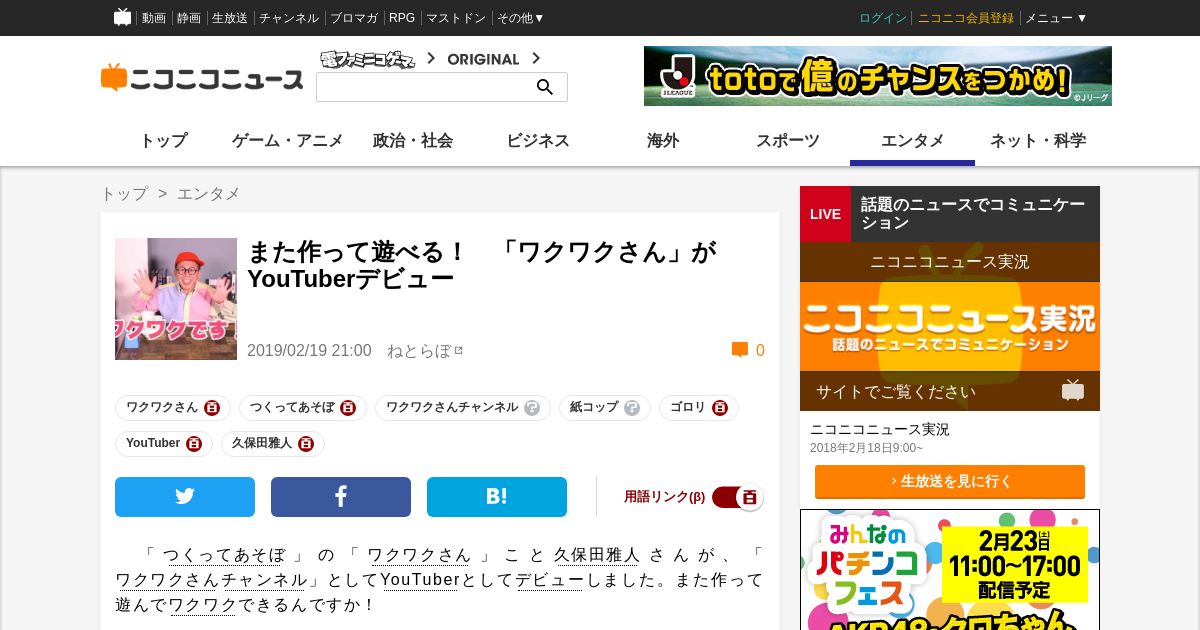Open the ワクワクさん tag
The width and height of the screenshot is (1200, 630).
(x=173, y=408)
